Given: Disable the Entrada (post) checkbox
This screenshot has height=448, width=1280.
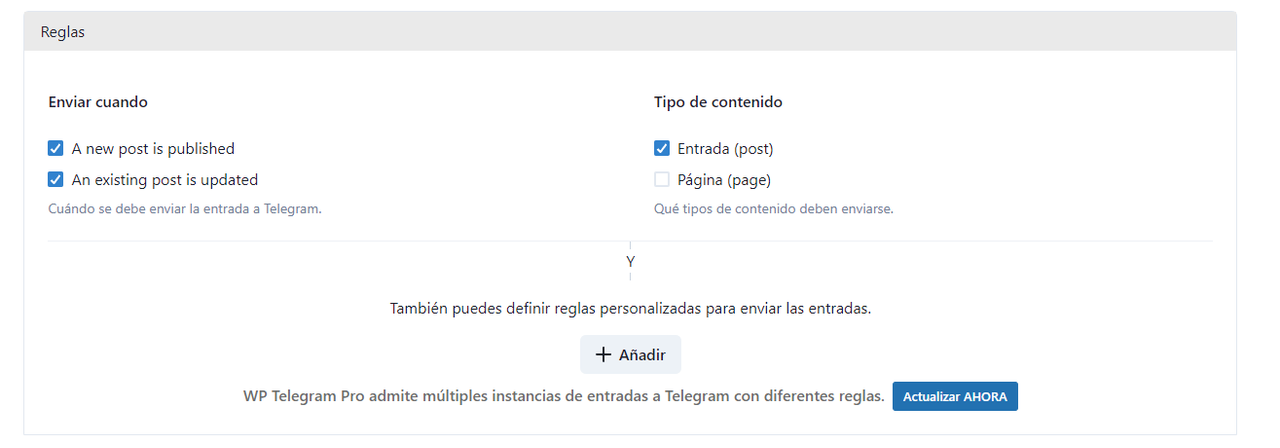Looking at the screenshot, I should [662, 149].
